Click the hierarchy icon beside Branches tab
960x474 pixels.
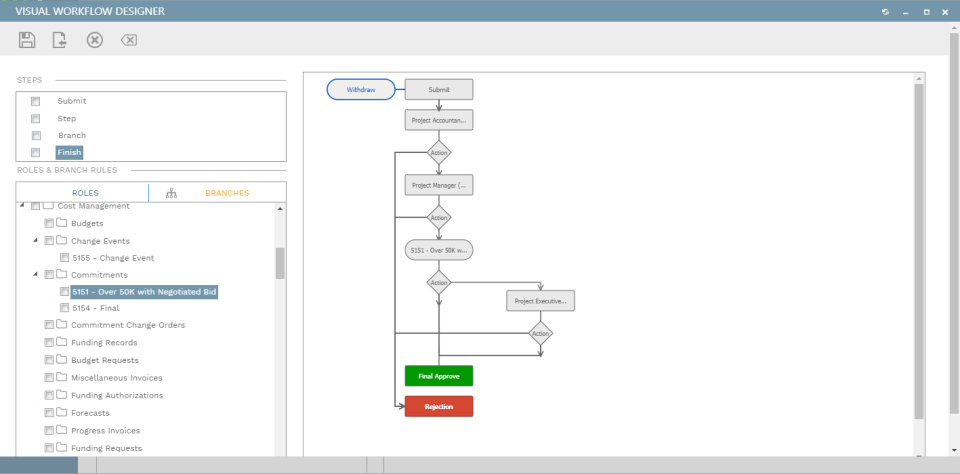click(171, 193)
